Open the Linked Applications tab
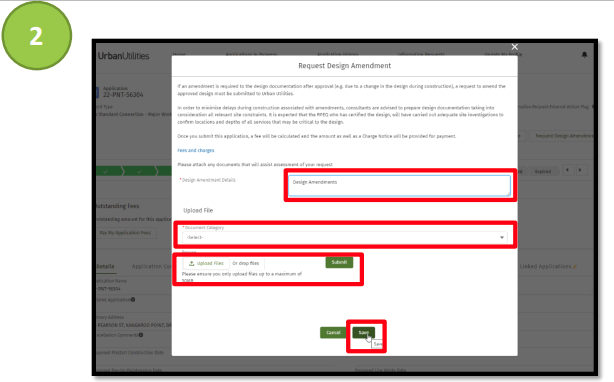614x382 pixels. coord(545,267)
